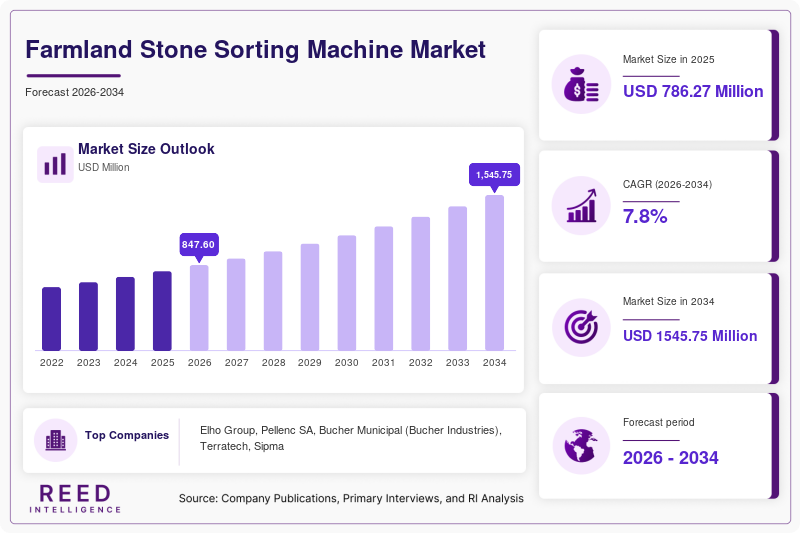The width and height of the screenshot is (800, 533).
Task: Click the CAGR (2026-2034) label
Action: click(x=667, y=184)
